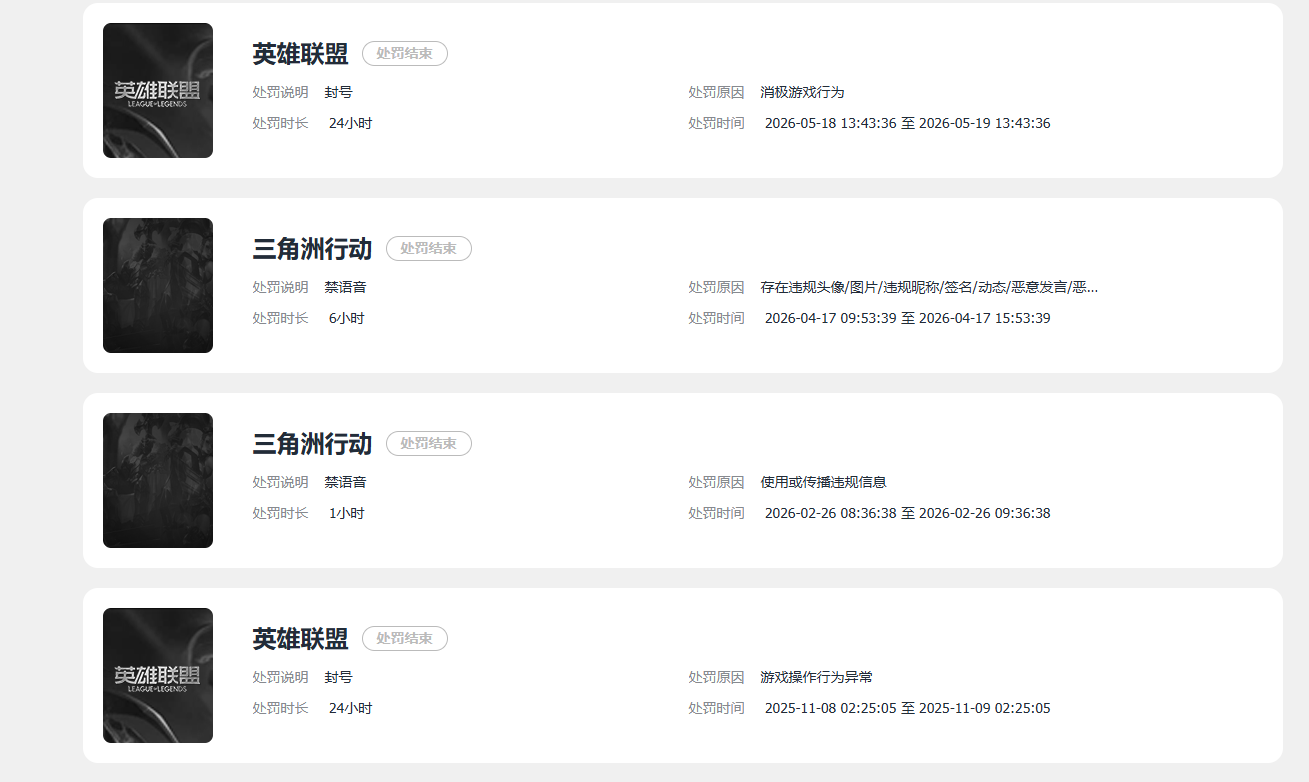The height and width of the screenshot is (782, 1309).
Task: Click the 1小时 penalty duration
Action: 347,514
